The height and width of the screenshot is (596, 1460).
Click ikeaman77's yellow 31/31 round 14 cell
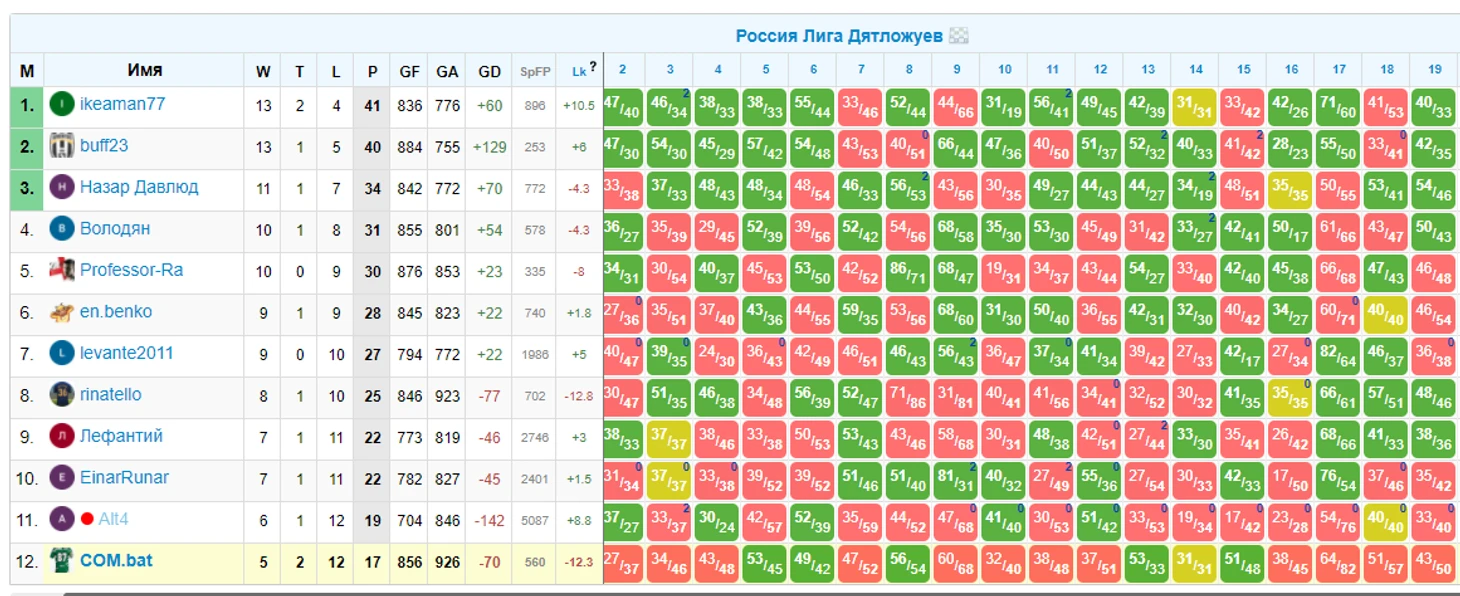click(x=1195, y=106)
